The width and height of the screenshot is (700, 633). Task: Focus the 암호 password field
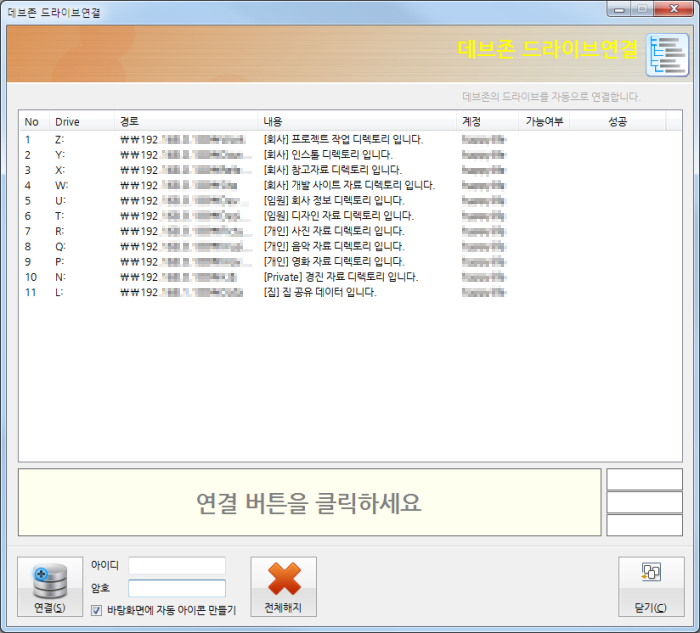[x=177, y=588]
